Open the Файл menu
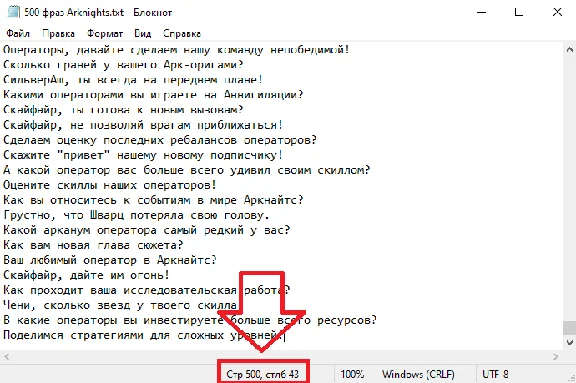Image resolution: width=576 pixels, height=383 pixels. (x=18, y=34)
